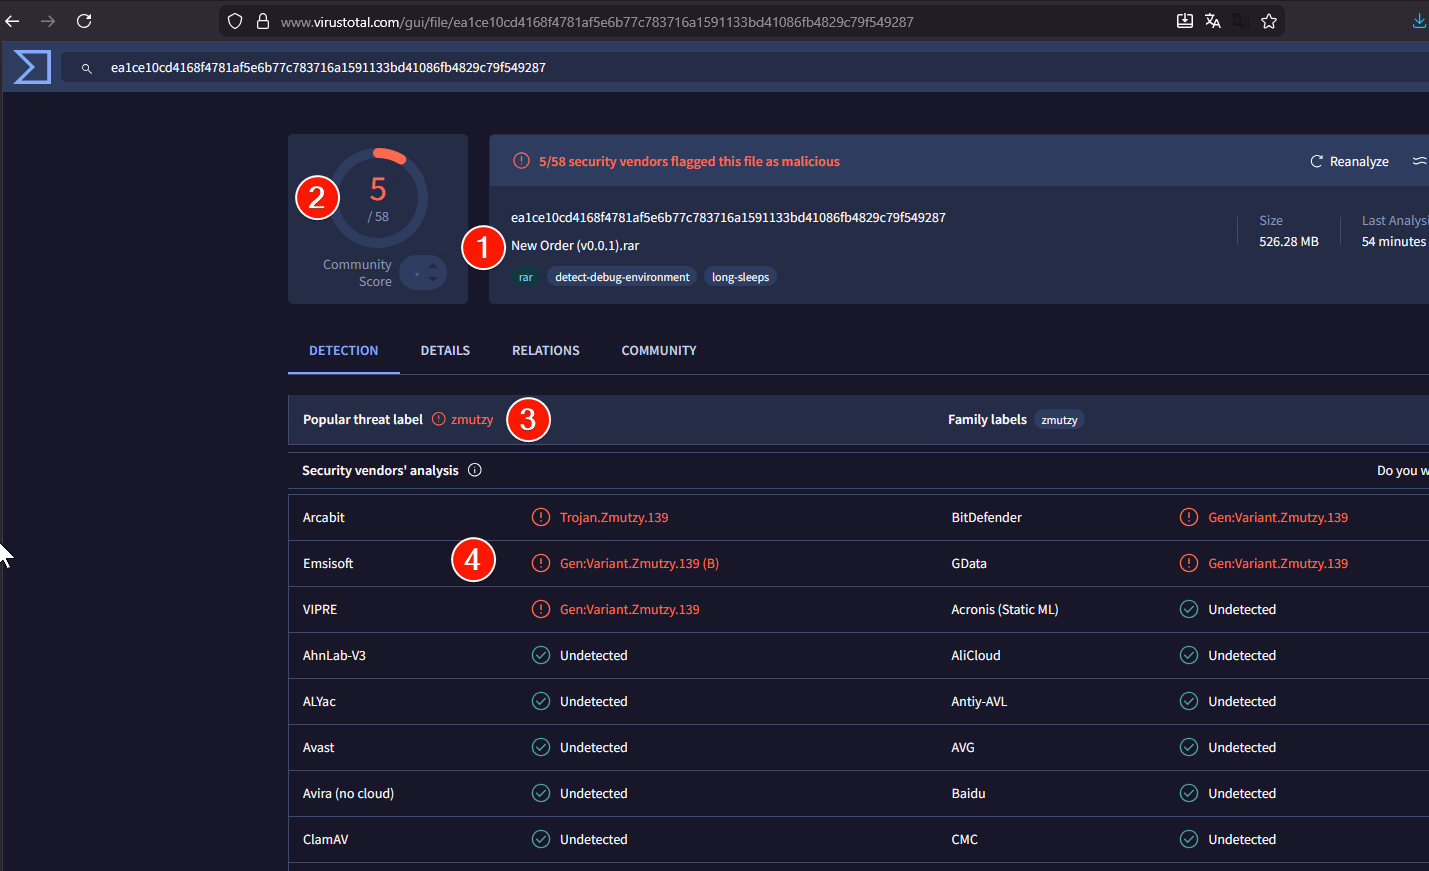Viewport: 1429px width, 871px height.
Task: Click AhnLab-V3 undetected checkmark icon
Action: tap(541, 655)
